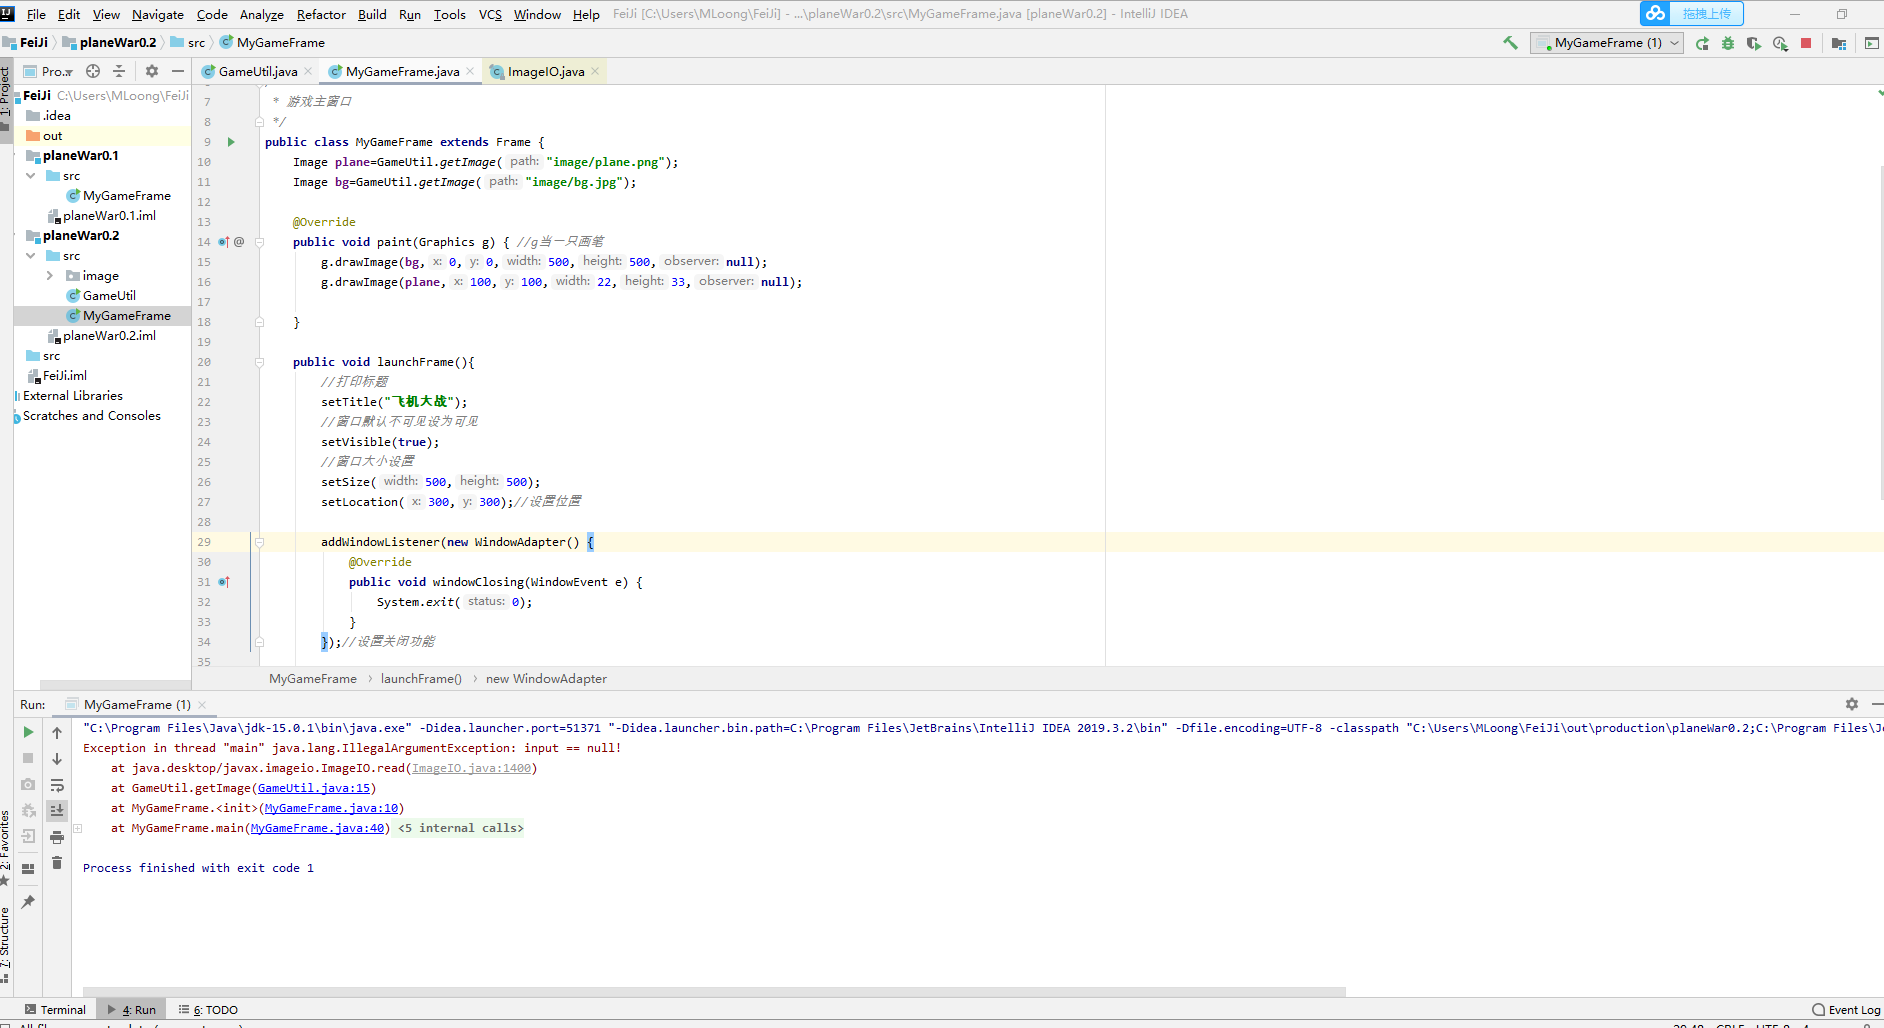This screenshot has height=1028, width=1884.
Task: Close the MyGameFrame (1) run tab
Action: tap(202, 705)
